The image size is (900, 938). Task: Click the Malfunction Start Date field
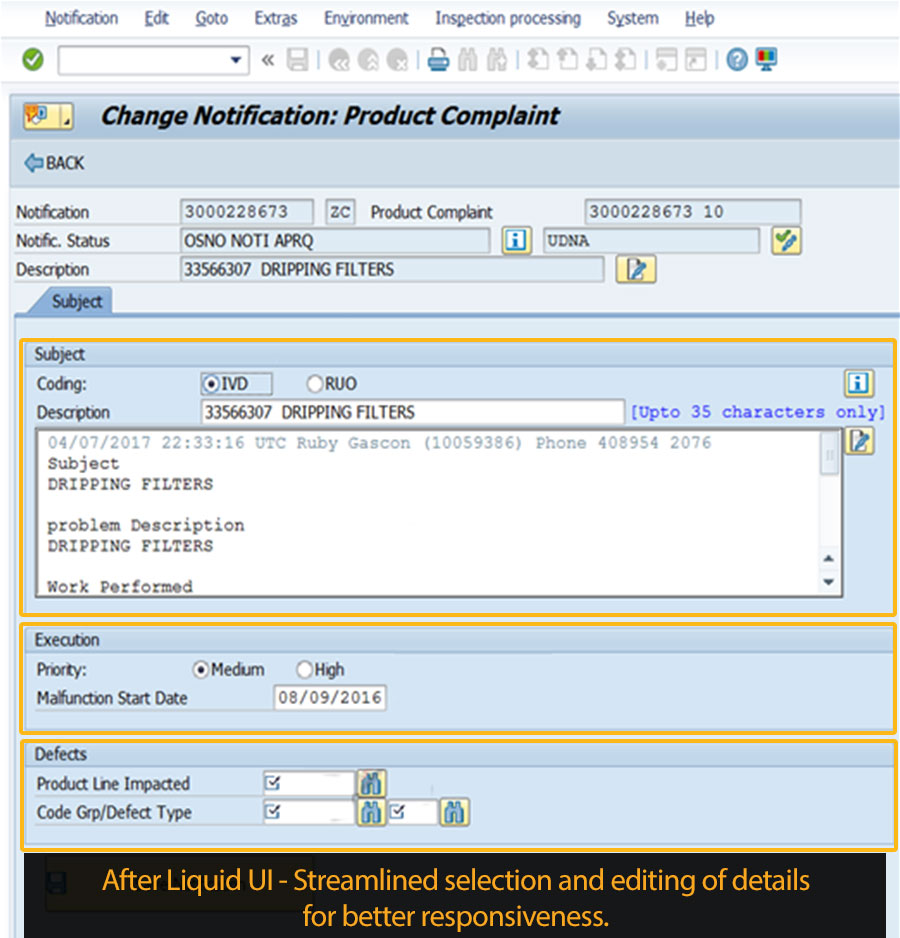pyautogui.click(x=329, y=698)
